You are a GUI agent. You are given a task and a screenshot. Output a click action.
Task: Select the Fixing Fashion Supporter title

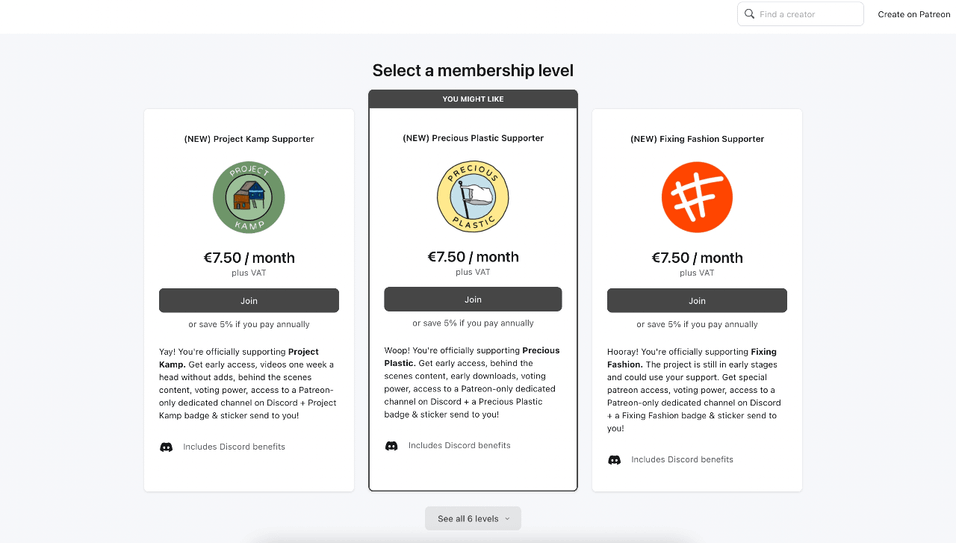click(697, 139)
